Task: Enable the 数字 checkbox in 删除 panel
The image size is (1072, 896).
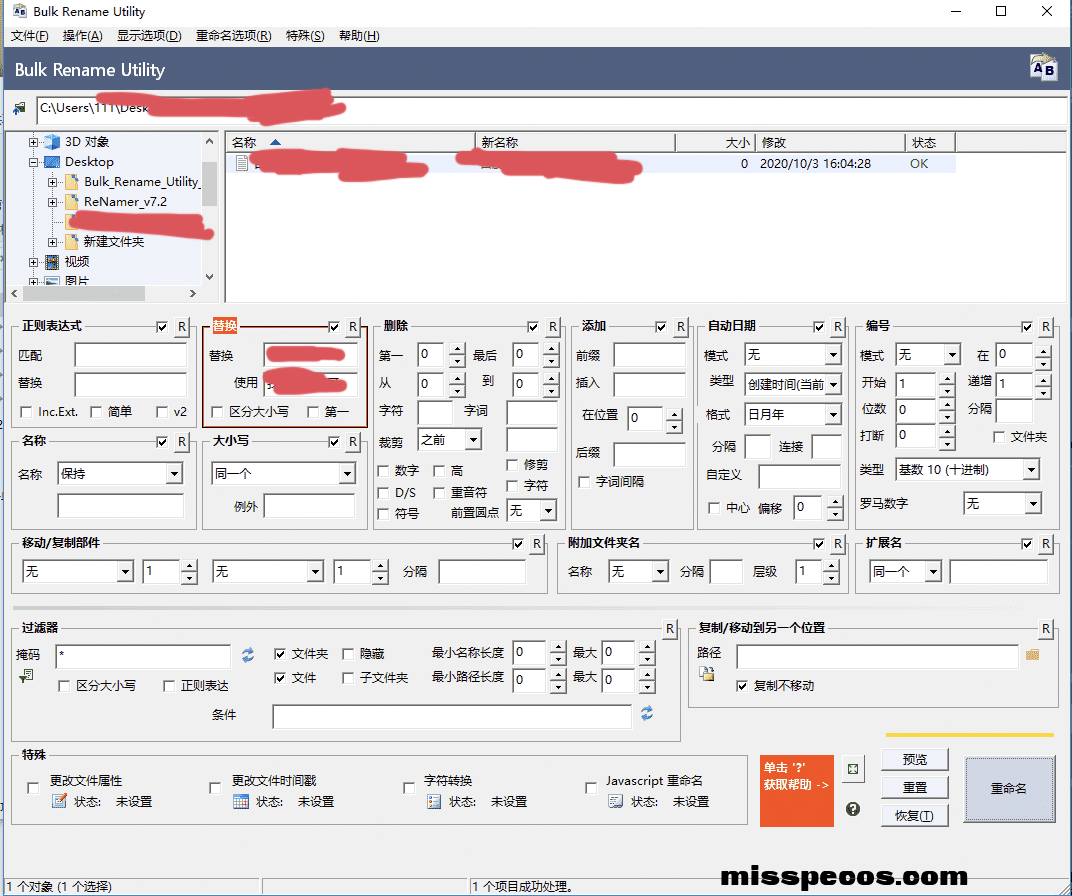Action: (384, 471)
